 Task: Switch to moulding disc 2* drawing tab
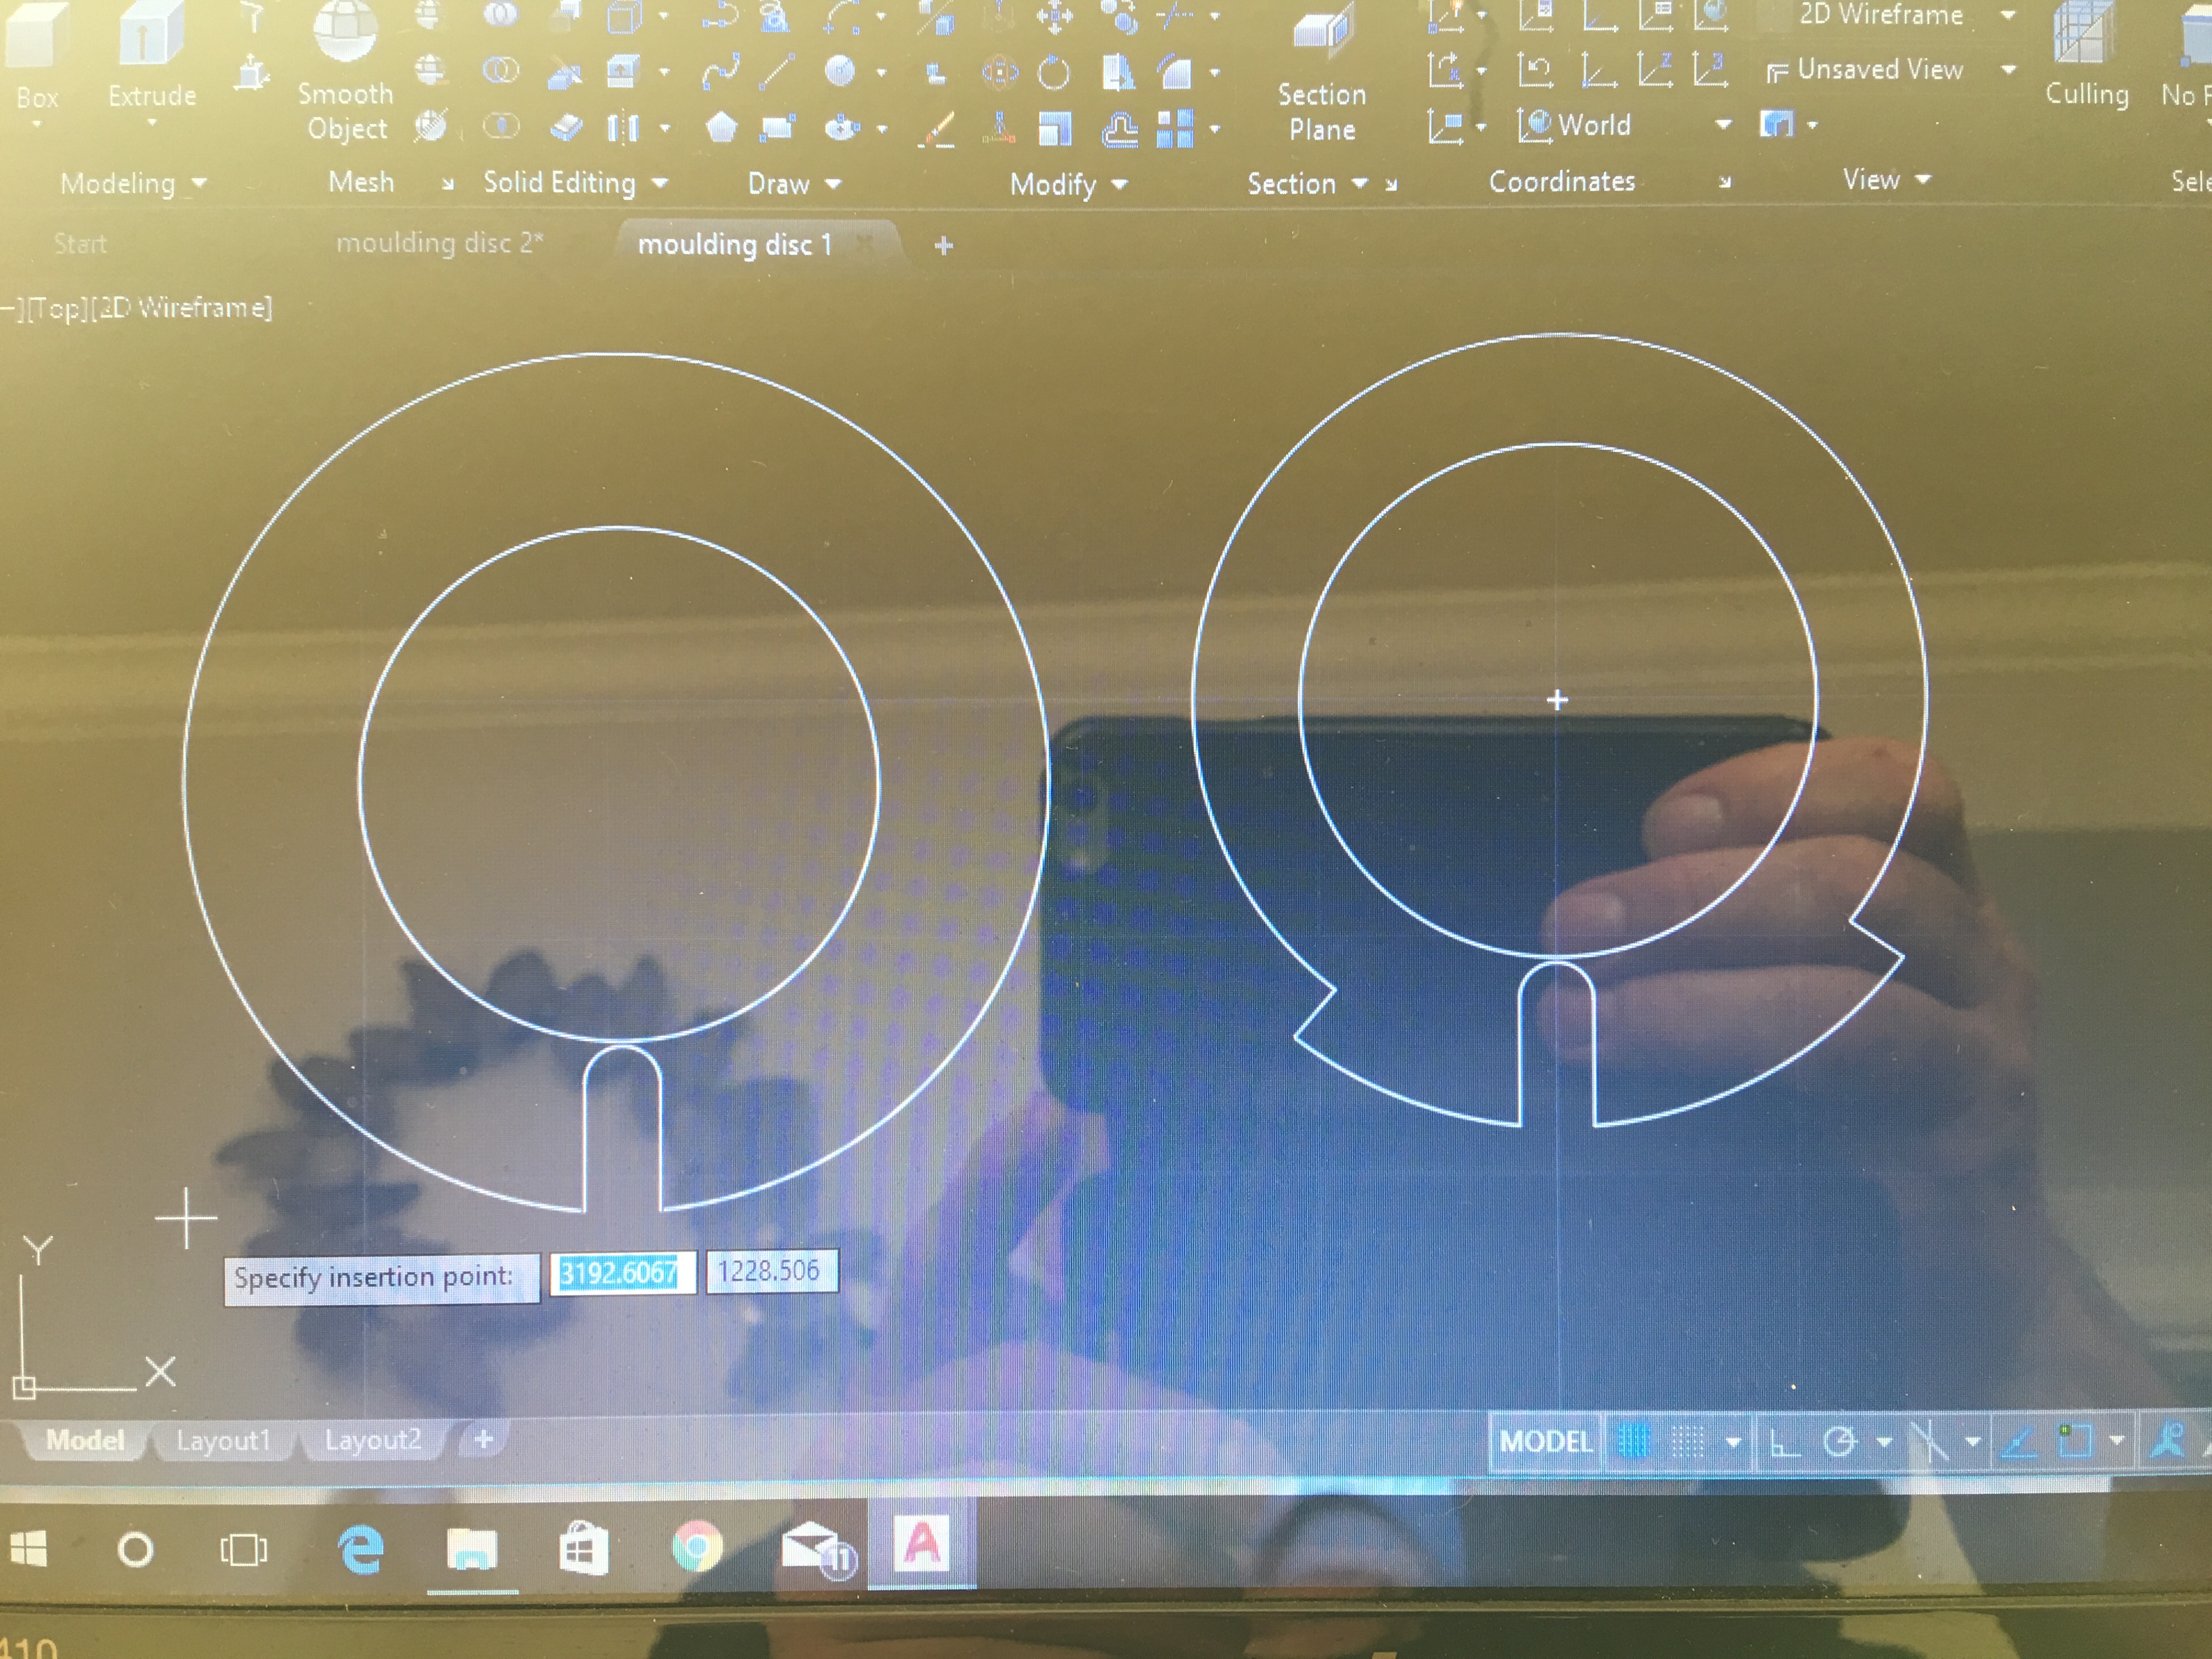[x=439, y=243]
